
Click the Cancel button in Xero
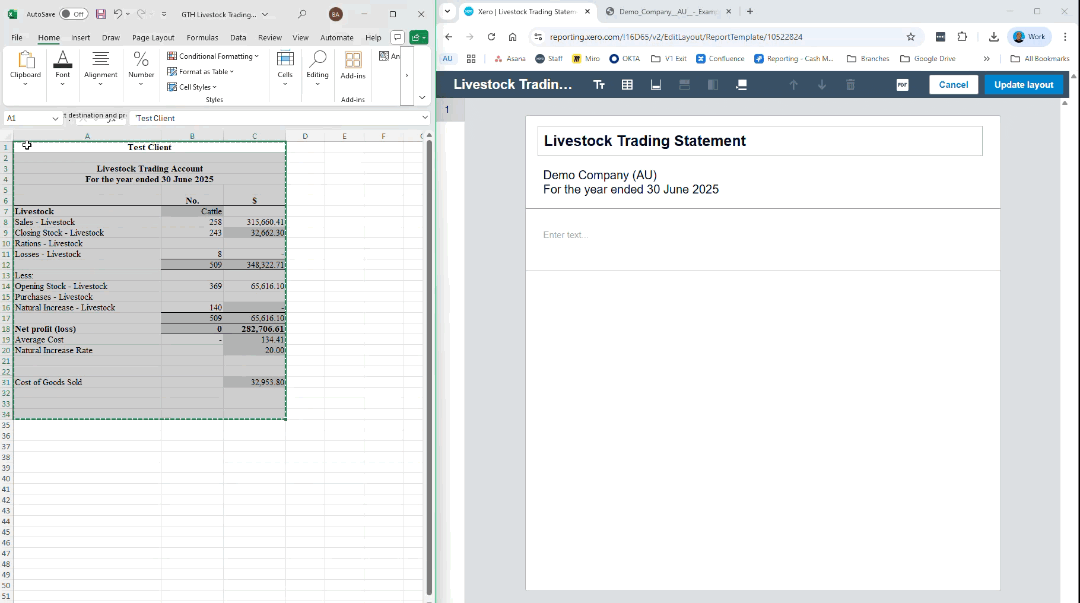[x=953, y=85]
